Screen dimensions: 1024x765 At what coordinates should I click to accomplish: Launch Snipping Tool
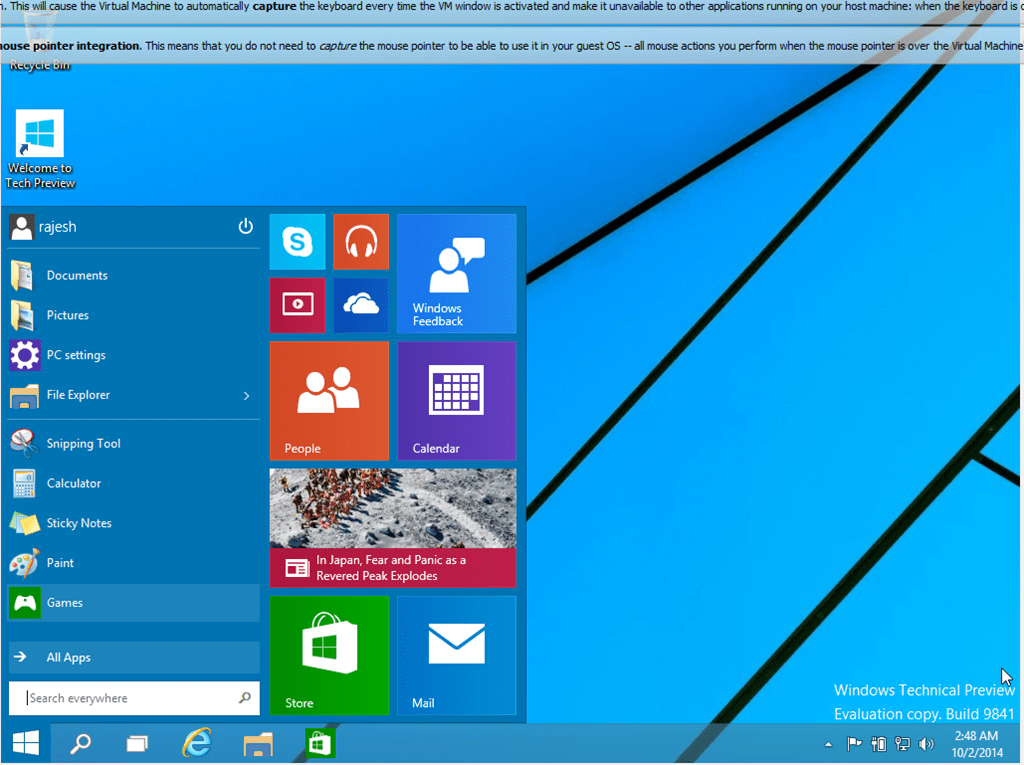pos(134,443)
